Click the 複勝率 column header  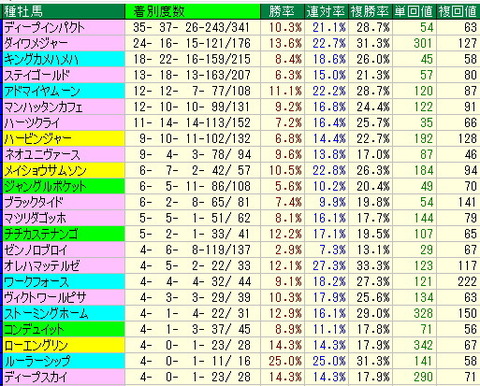coord(370,12)
